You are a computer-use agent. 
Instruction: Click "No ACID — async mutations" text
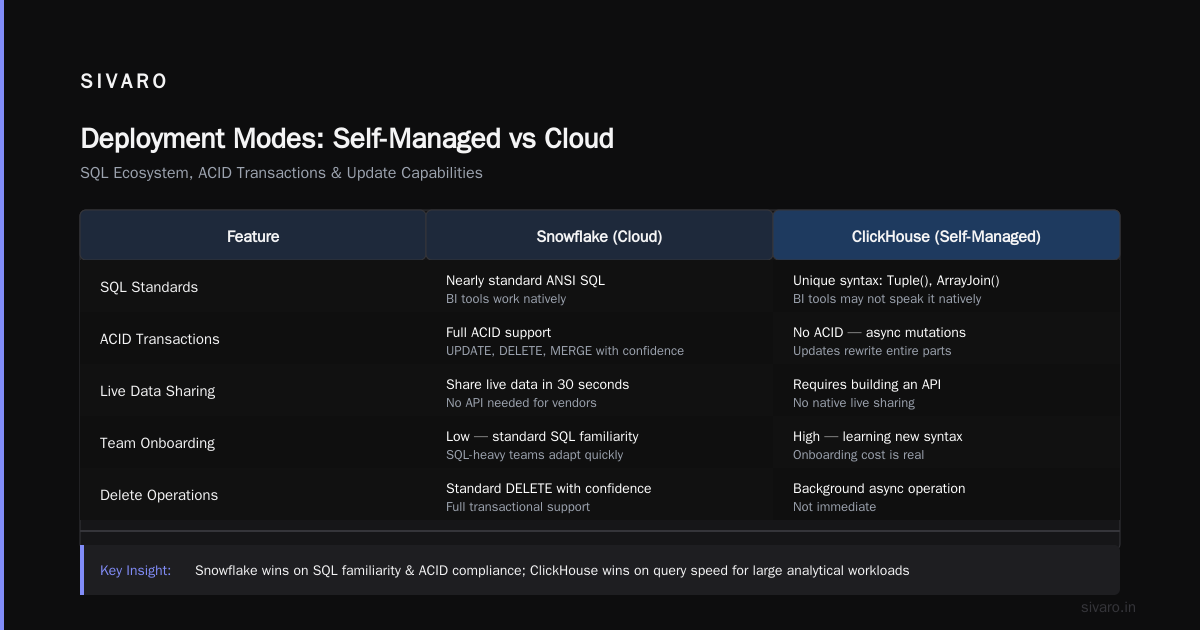click(879, 332)
